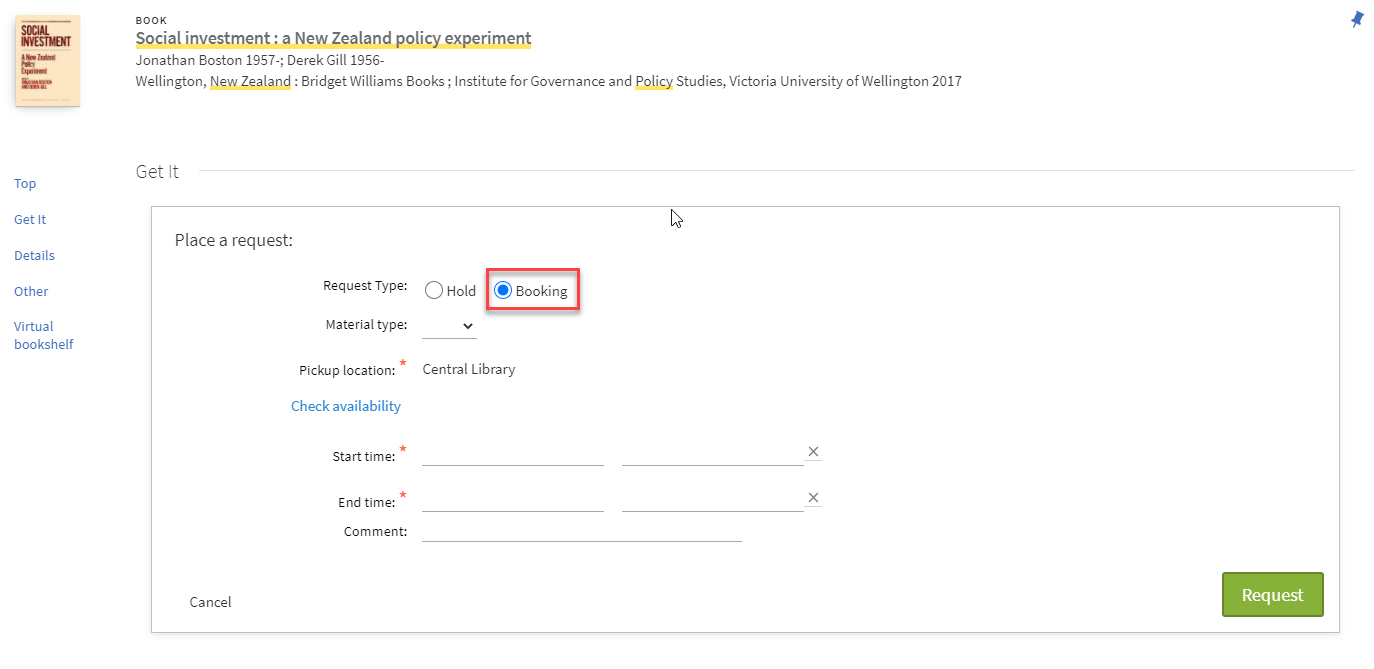1374x669 pixels.
Task: Navigate to Details section
Action: point(34,256)
